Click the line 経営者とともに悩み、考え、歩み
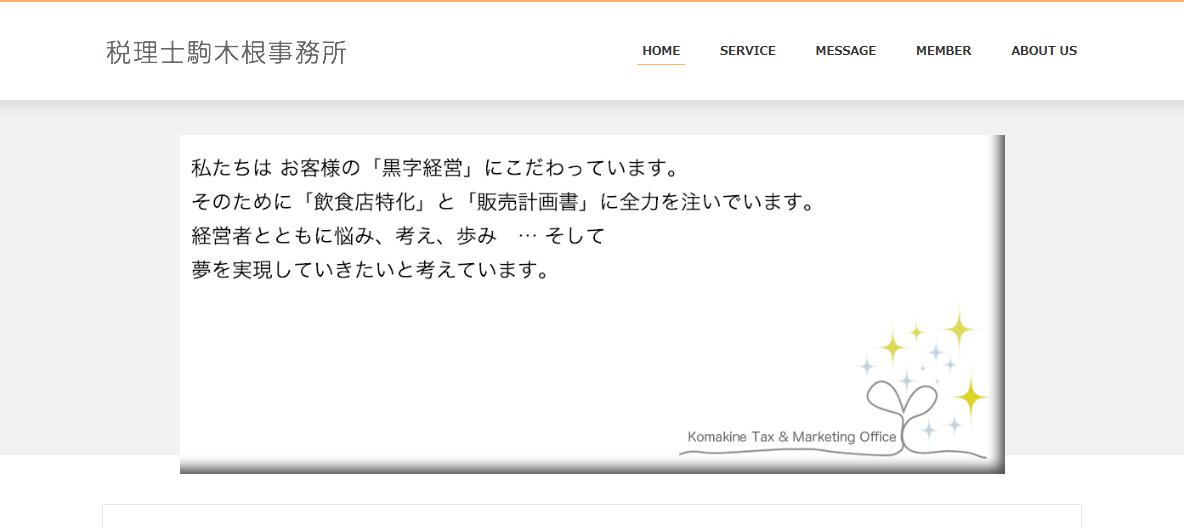 [398, 236]
